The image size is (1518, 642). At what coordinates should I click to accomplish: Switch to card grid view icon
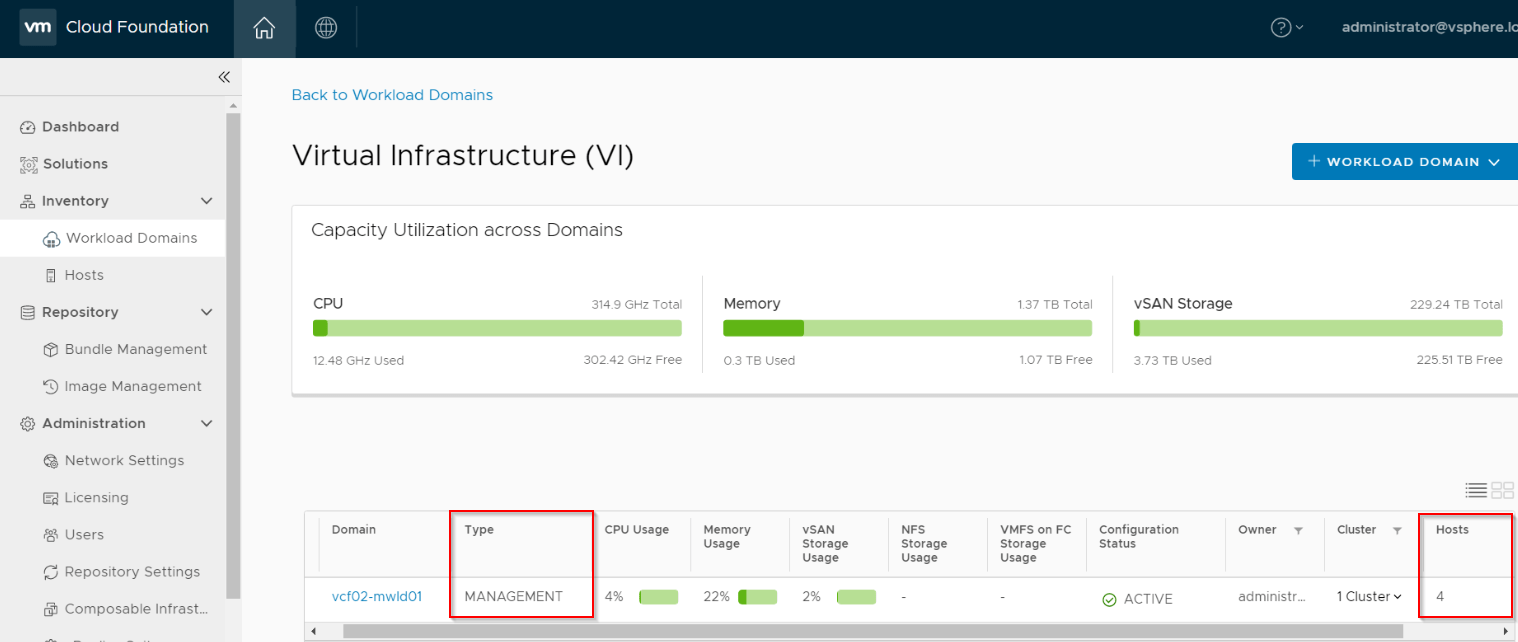(1503, 490)
